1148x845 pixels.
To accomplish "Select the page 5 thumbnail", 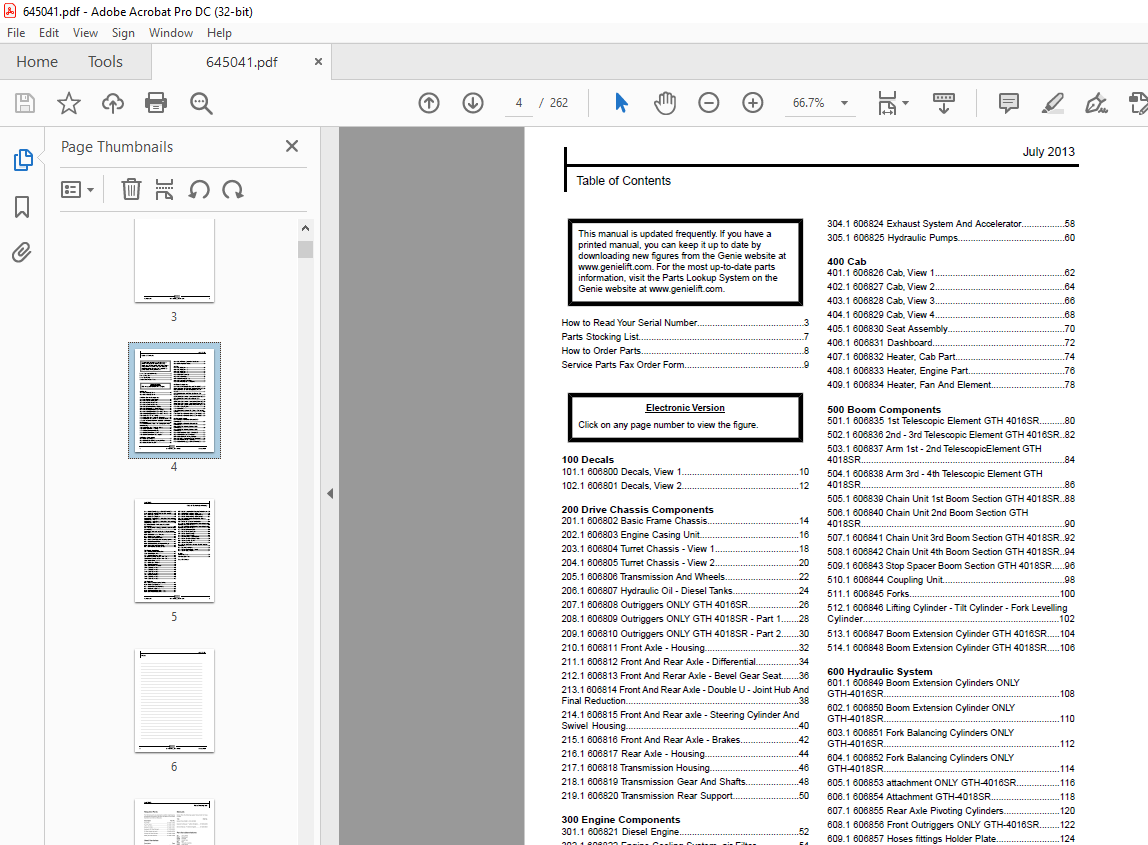I will coord(174,551).
